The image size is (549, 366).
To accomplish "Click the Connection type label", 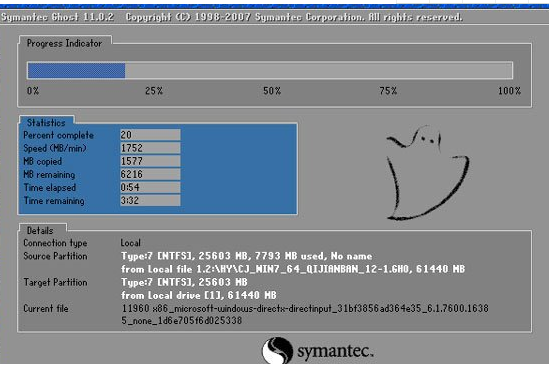I will point(55,243).
